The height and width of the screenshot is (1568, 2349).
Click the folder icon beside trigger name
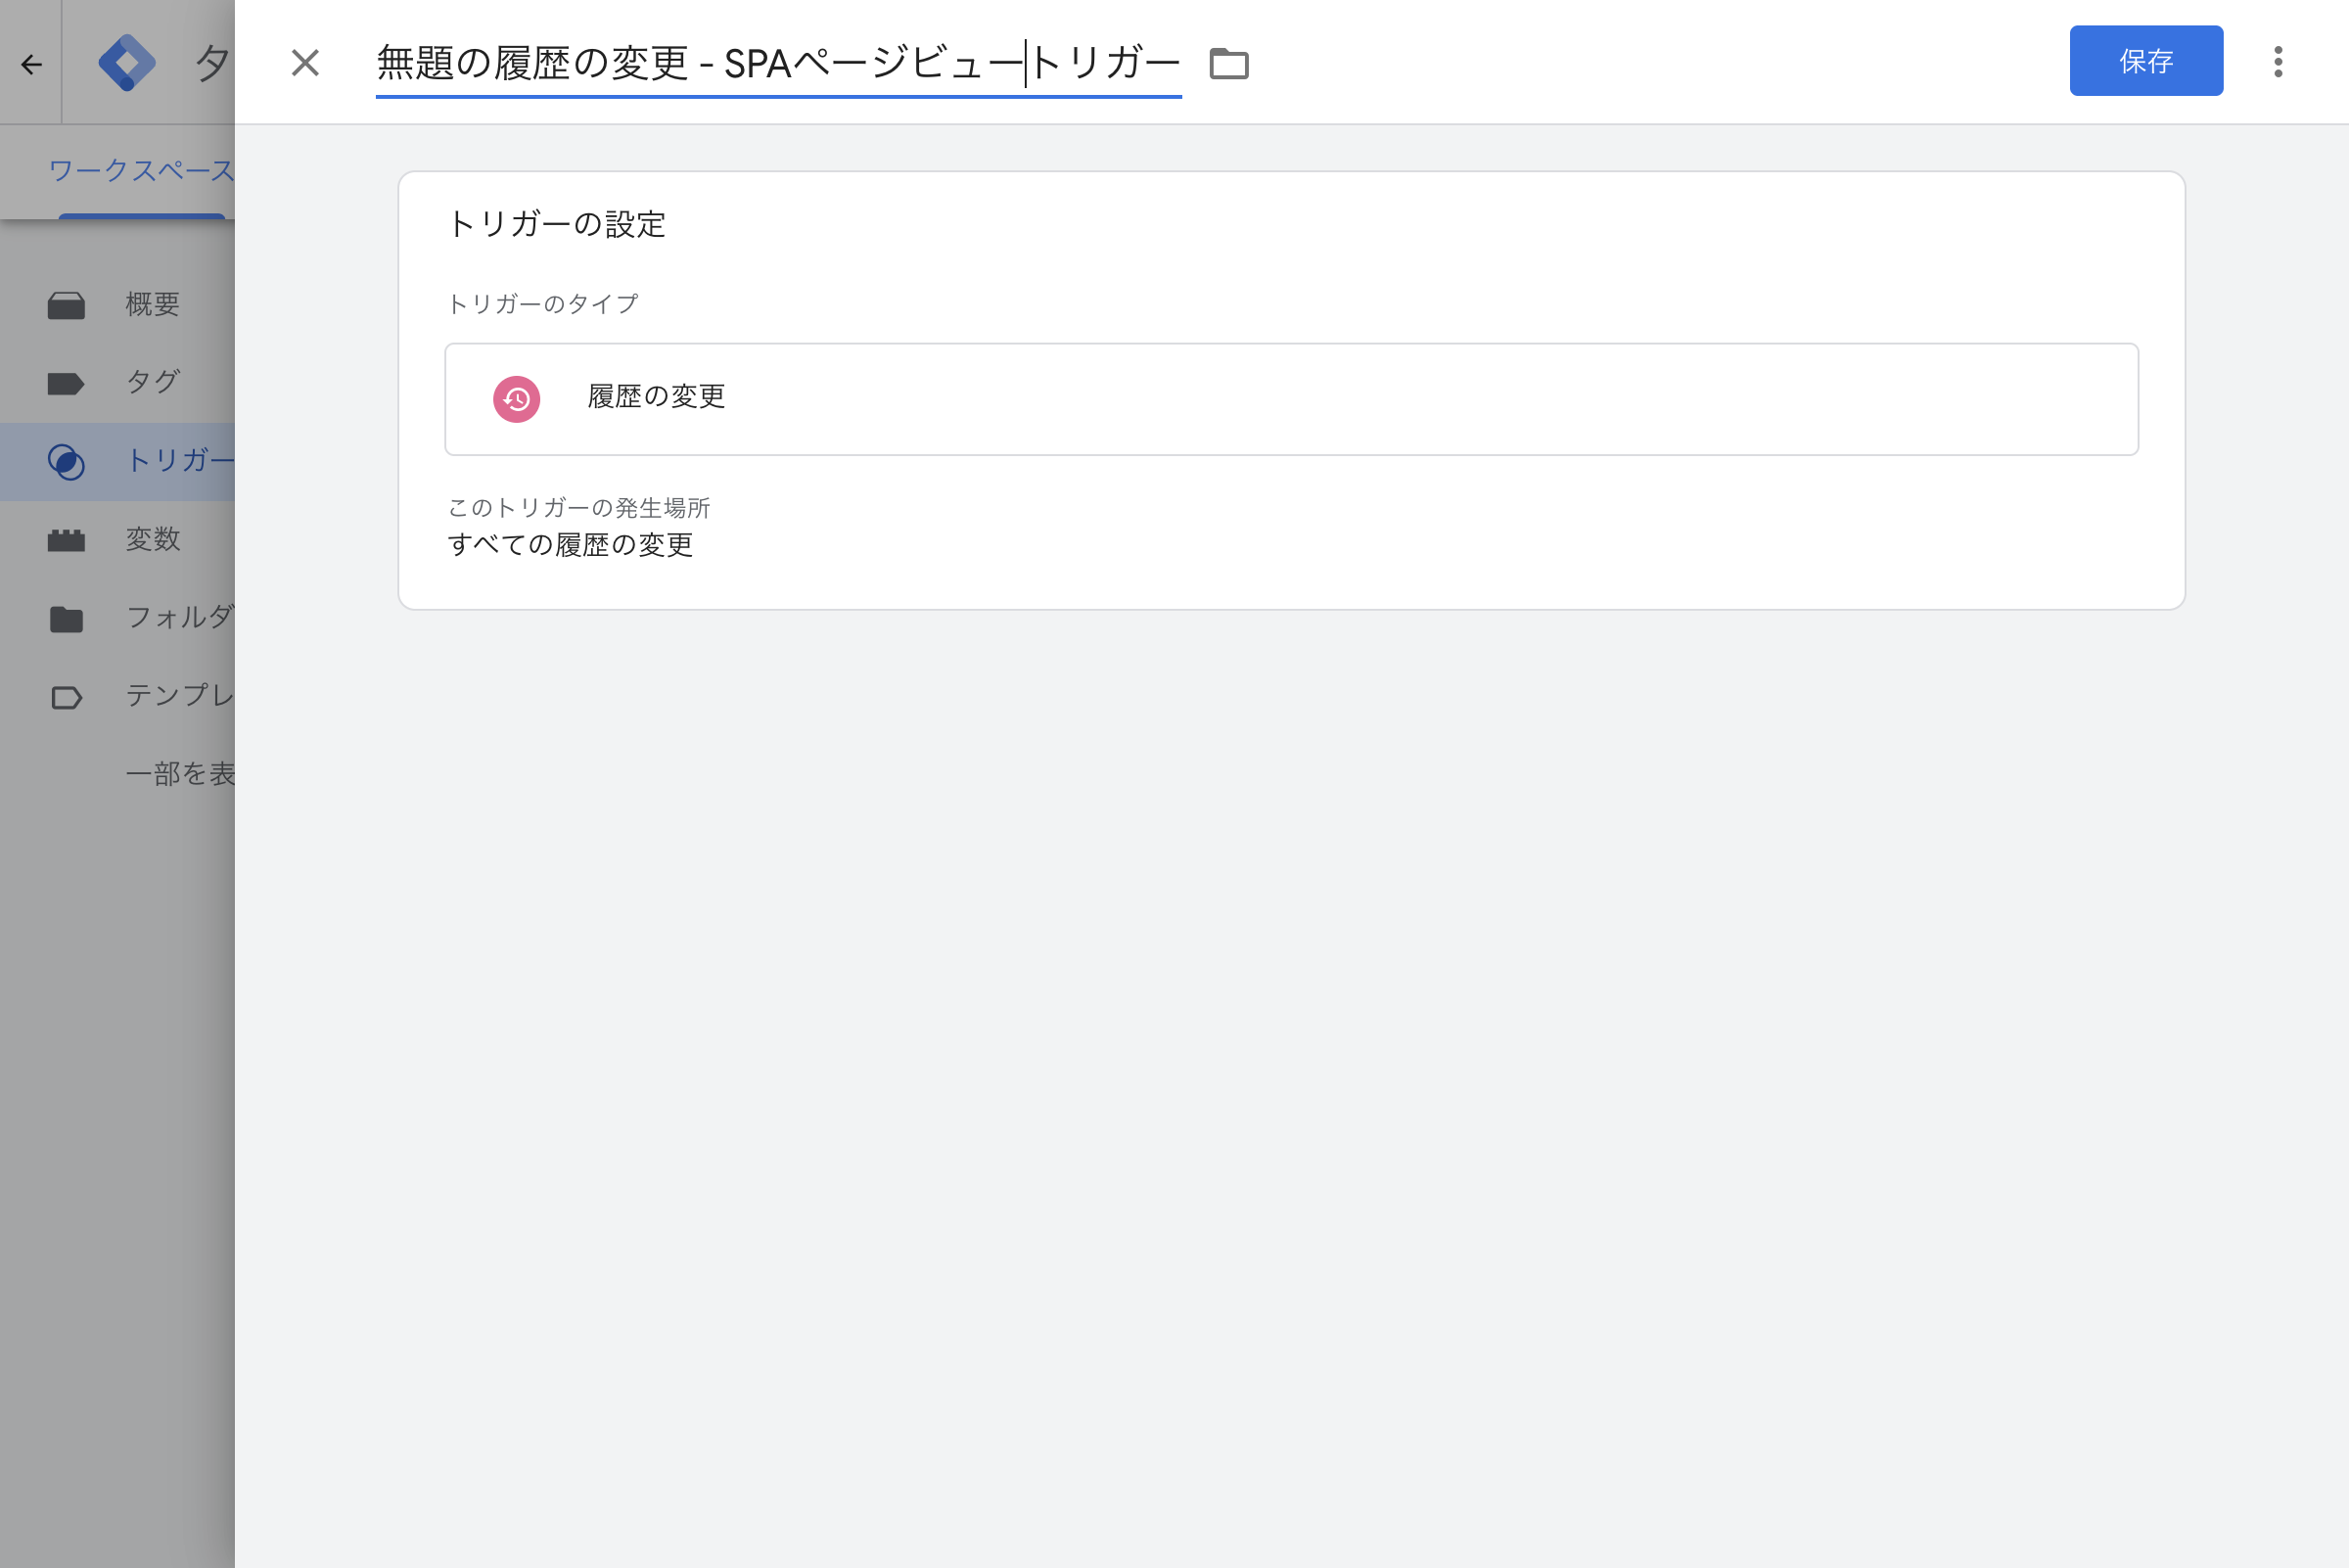(x=1229, y=64)
